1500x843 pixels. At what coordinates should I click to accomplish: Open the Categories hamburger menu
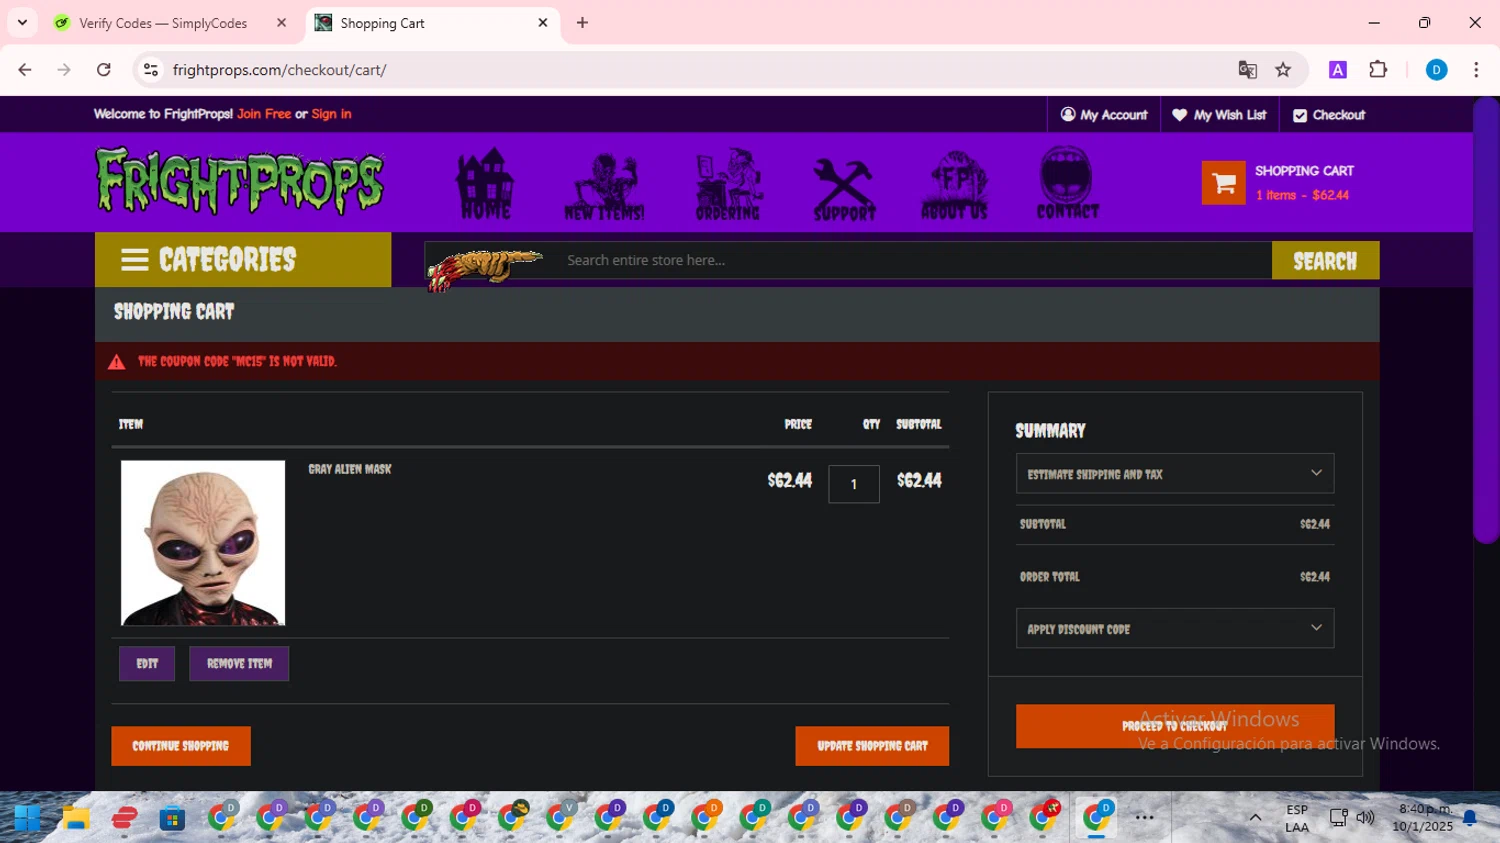(243, 260)
